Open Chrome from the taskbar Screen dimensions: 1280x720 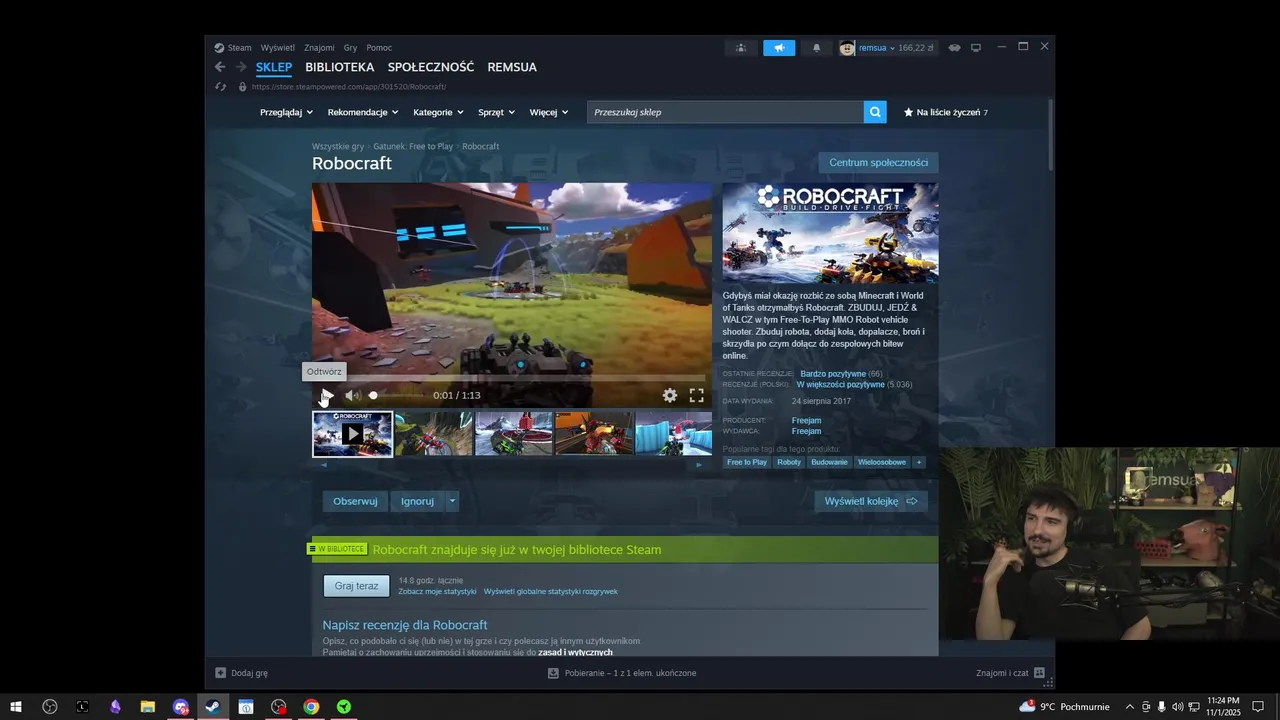pyautogui.click(x=311, y=707)
